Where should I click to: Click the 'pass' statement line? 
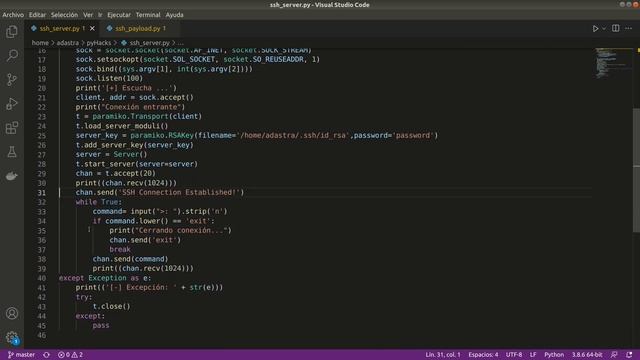[101, 326]
